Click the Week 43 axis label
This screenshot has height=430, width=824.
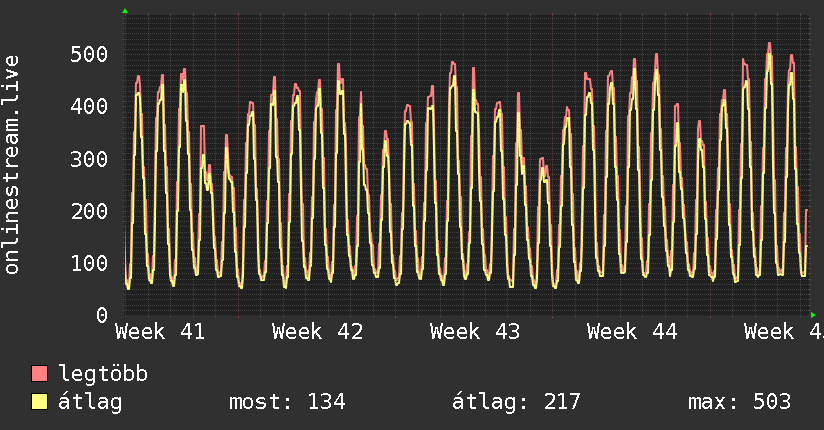tap(475, 332)
